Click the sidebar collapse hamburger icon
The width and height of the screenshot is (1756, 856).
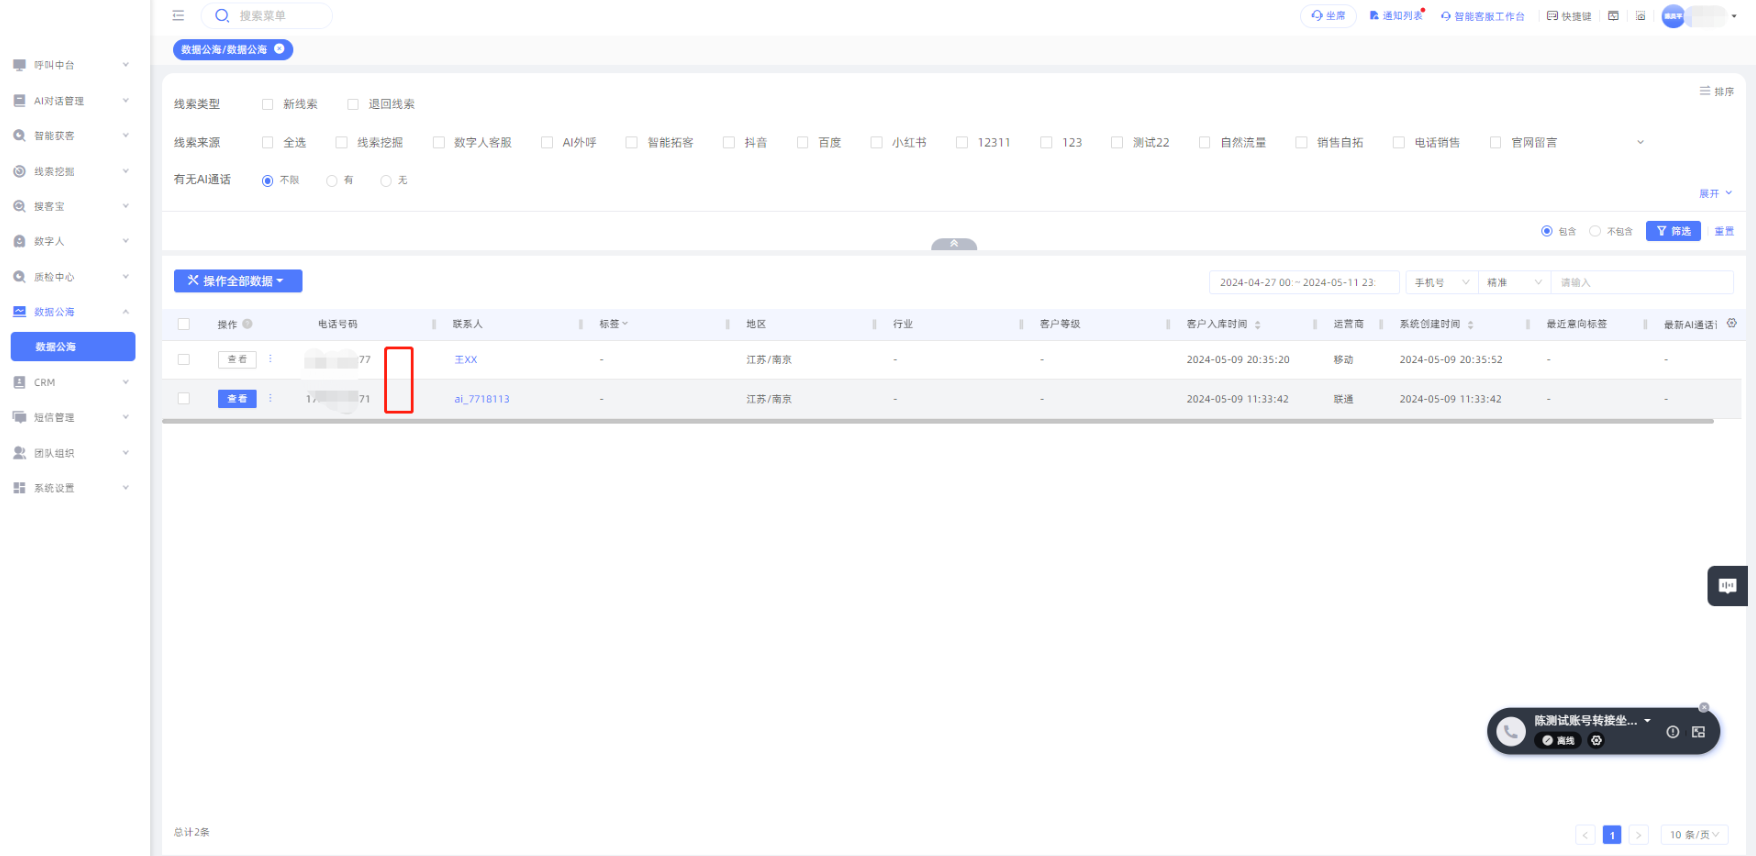[x=178, y=16]
